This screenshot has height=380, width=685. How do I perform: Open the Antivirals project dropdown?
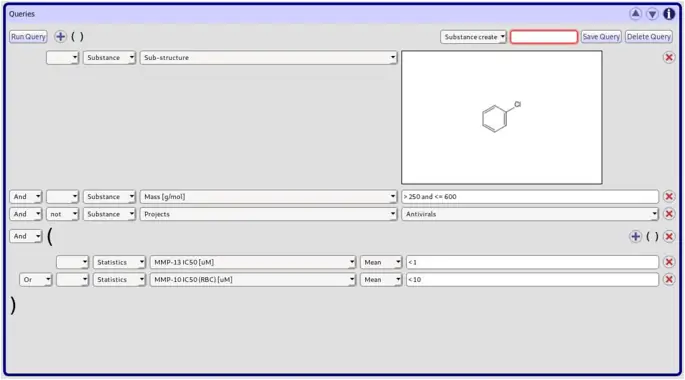pos(529,214)
